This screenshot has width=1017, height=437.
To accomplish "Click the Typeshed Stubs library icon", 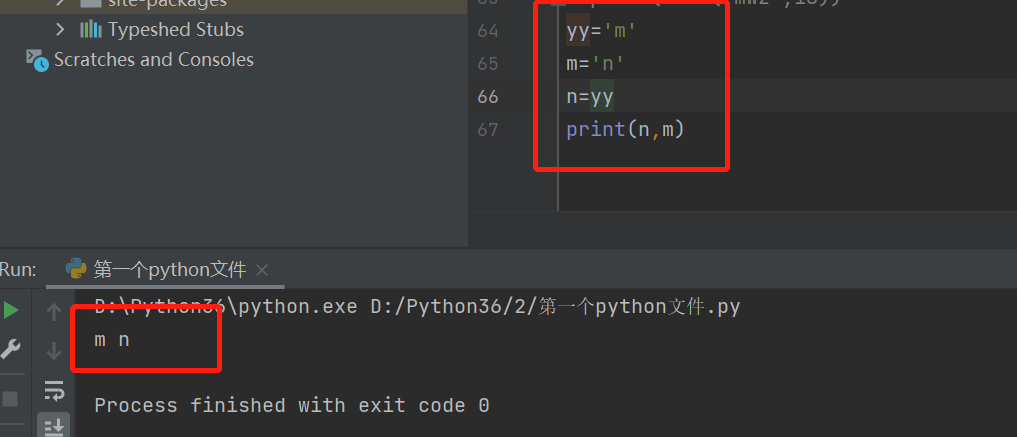I will [x=90, y=30].
